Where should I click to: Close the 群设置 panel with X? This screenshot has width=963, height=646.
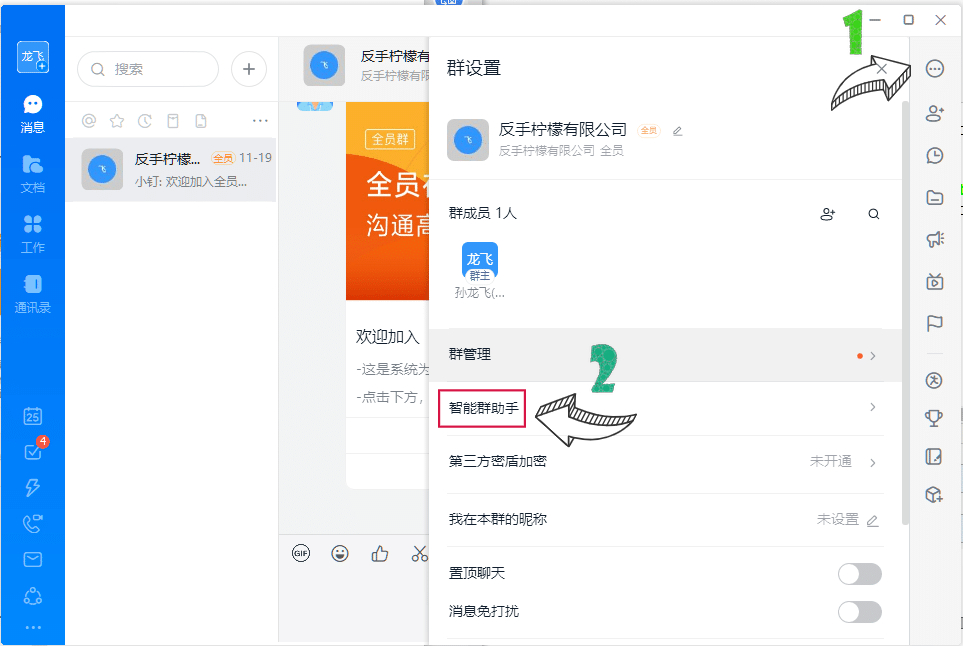click(881, 68)
